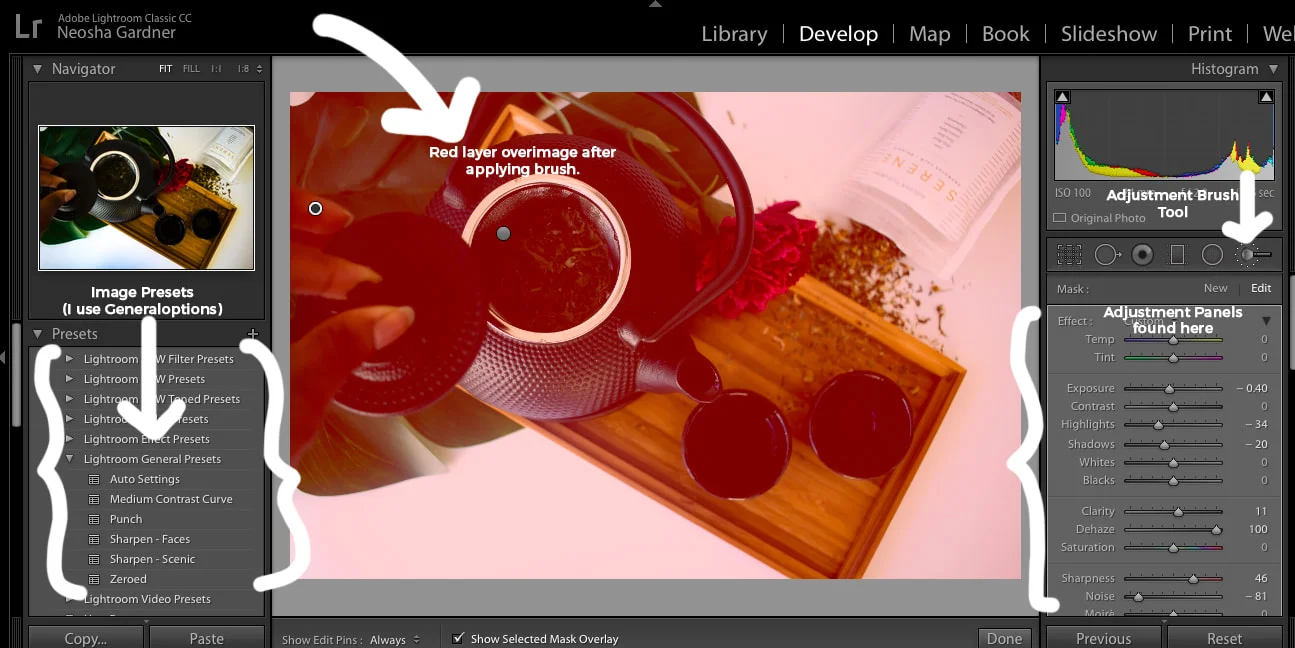
Task: Switch to the Develop module
Action: tap(838, 33)
